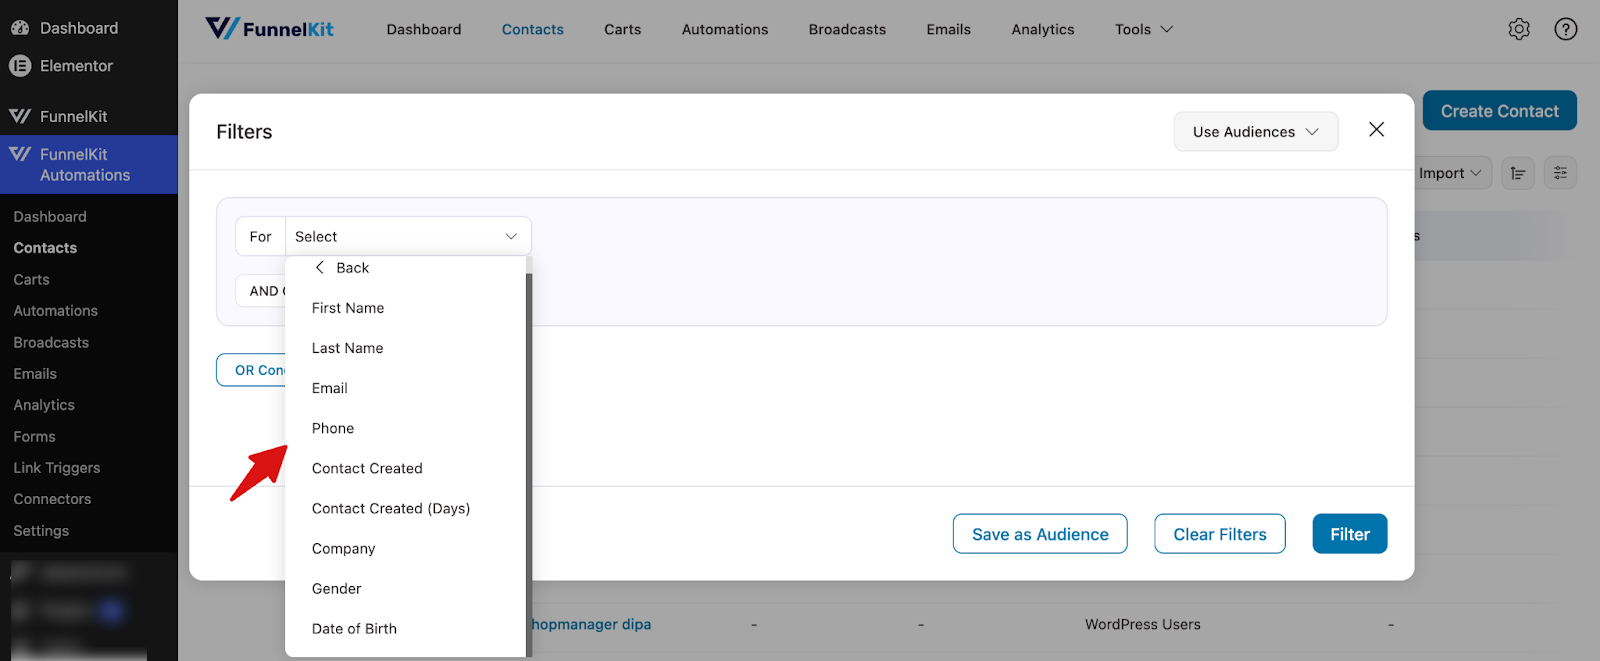
Task: Open the column sort icon near Import
Action: (1517, 173)
